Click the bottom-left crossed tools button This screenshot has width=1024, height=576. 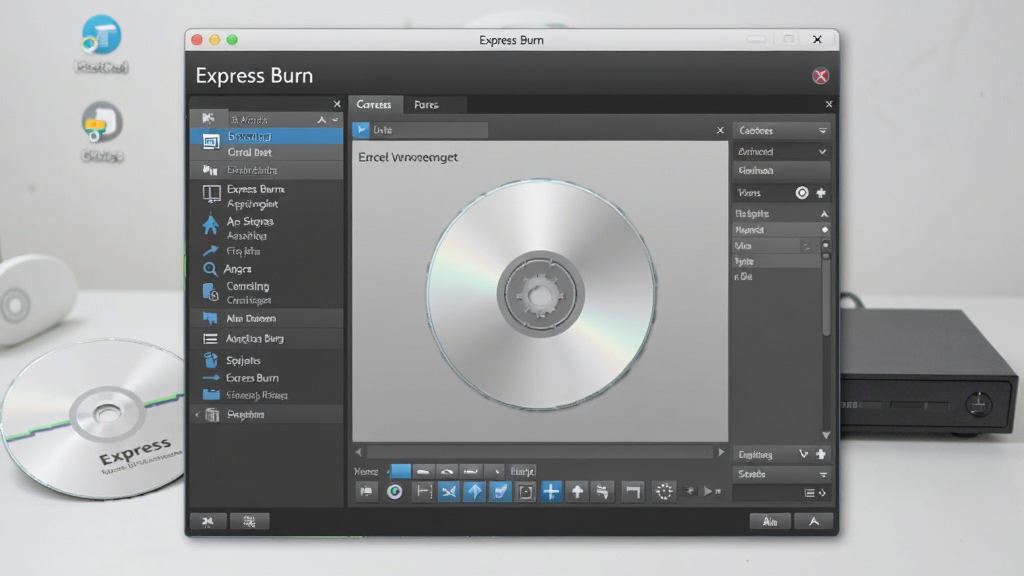(208, 521)
